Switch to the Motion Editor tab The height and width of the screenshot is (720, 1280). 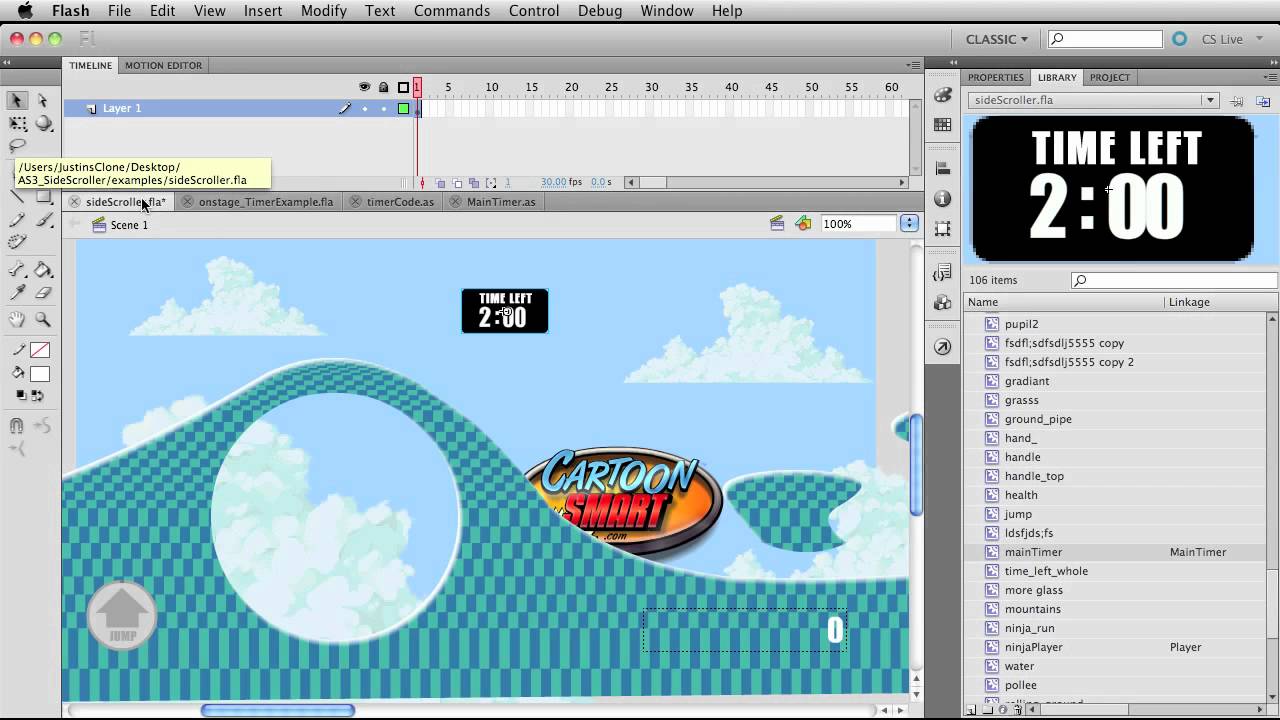point(163,65)
